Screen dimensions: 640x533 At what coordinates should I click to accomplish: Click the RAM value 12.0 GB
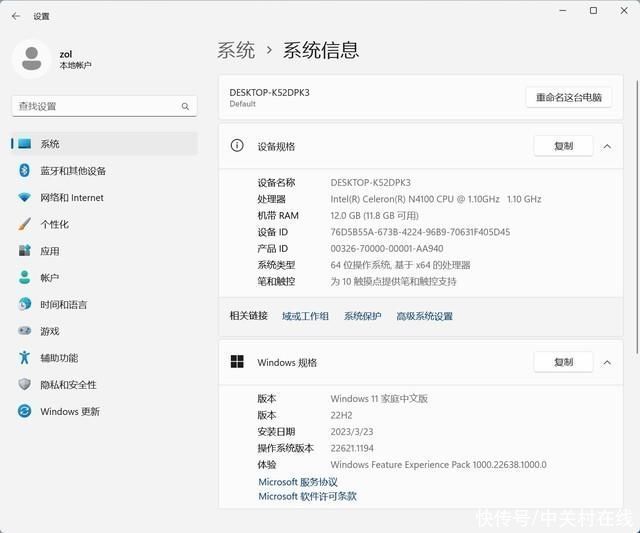click(x=374, y=215)
